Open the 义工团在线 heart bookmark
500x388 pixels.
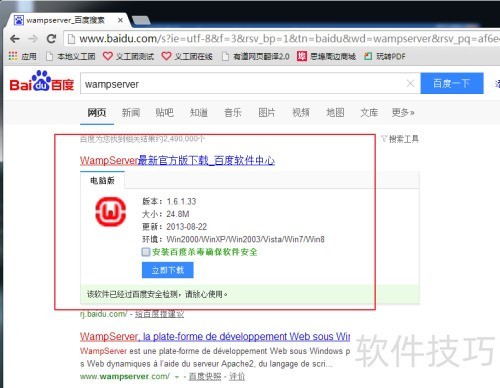(187, 56)
